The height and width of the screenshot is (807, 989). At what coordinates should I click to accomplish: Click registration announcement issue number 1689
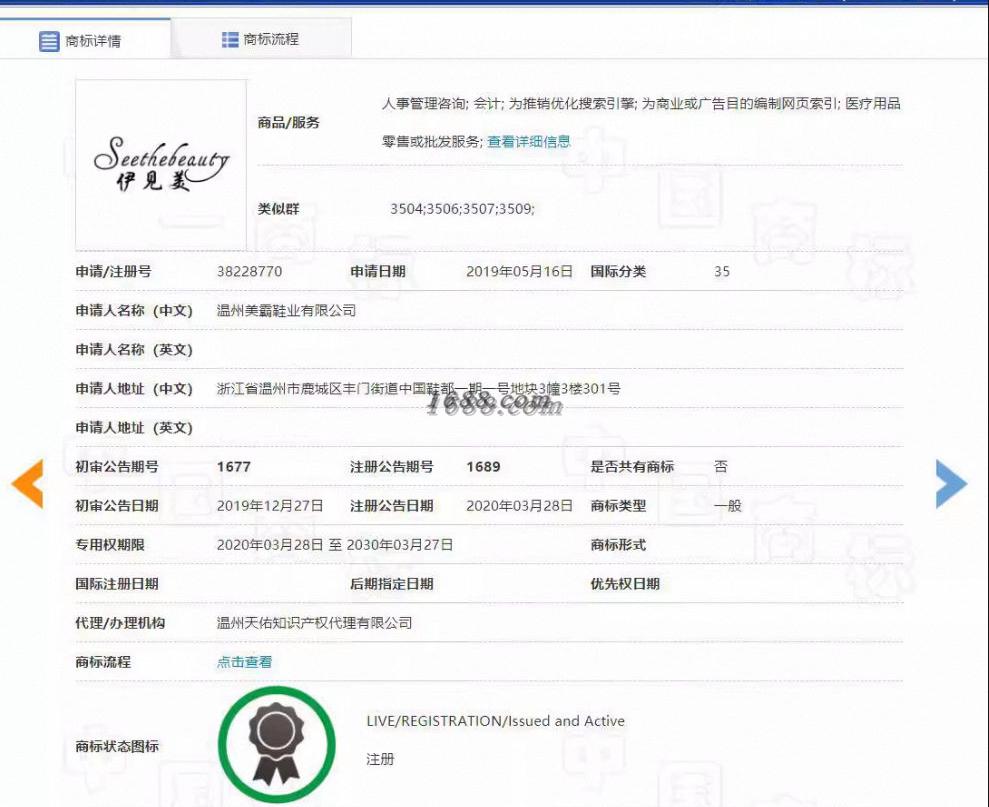(x=483, y=467)
